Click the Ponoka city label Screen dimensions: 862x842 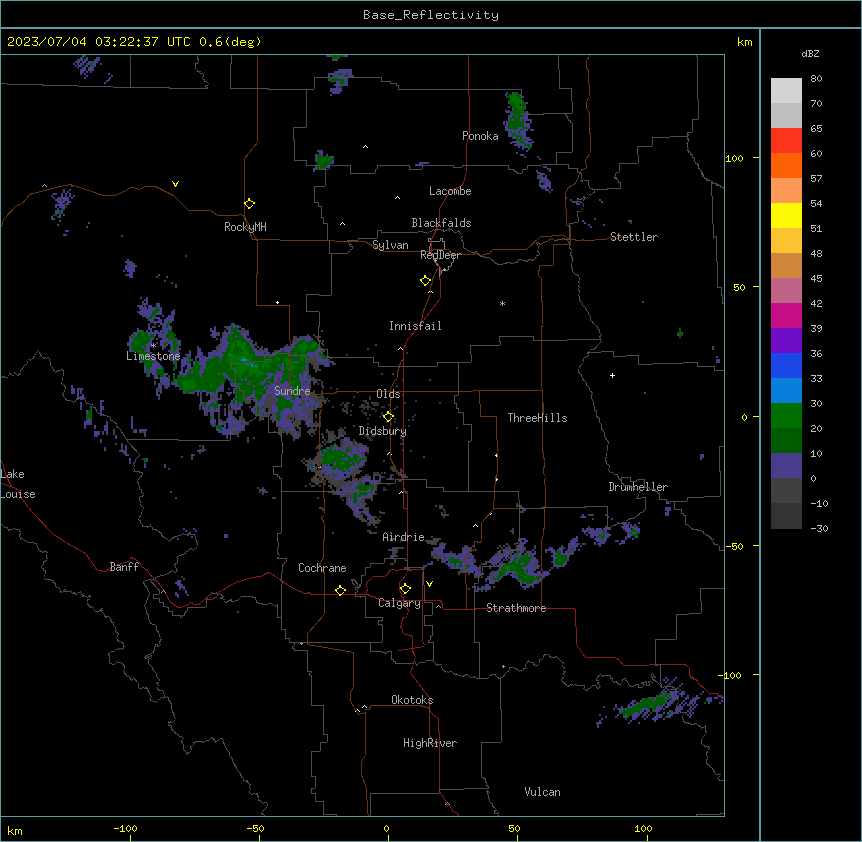click(480, 136)
